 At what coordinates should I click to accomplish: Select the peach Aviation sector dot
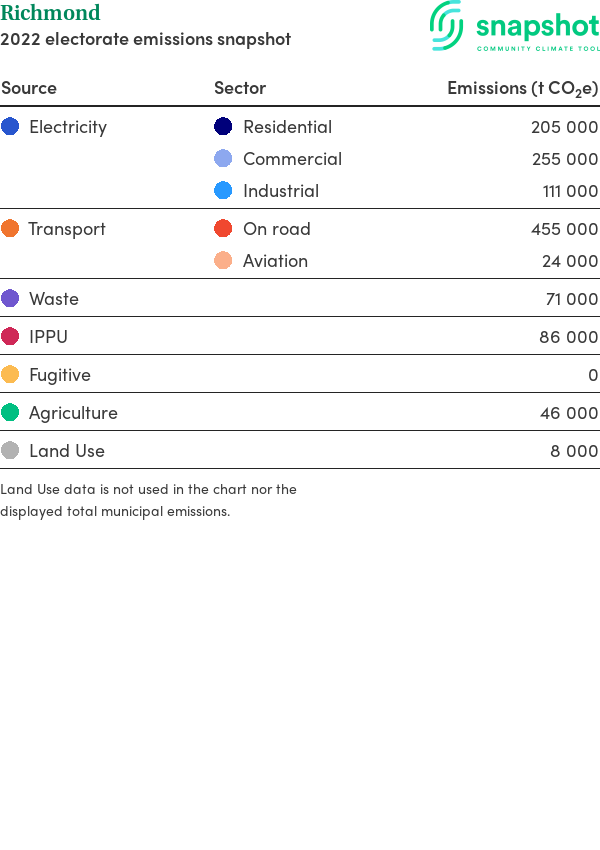223,260
